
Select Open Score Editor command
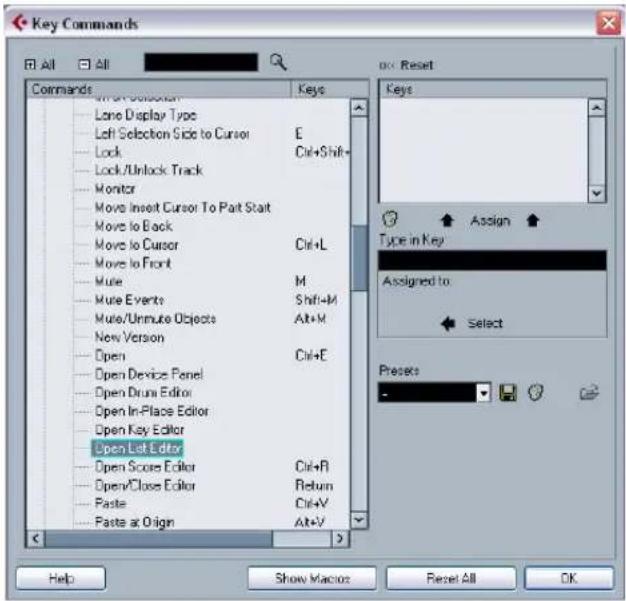(x=145, y=466)
